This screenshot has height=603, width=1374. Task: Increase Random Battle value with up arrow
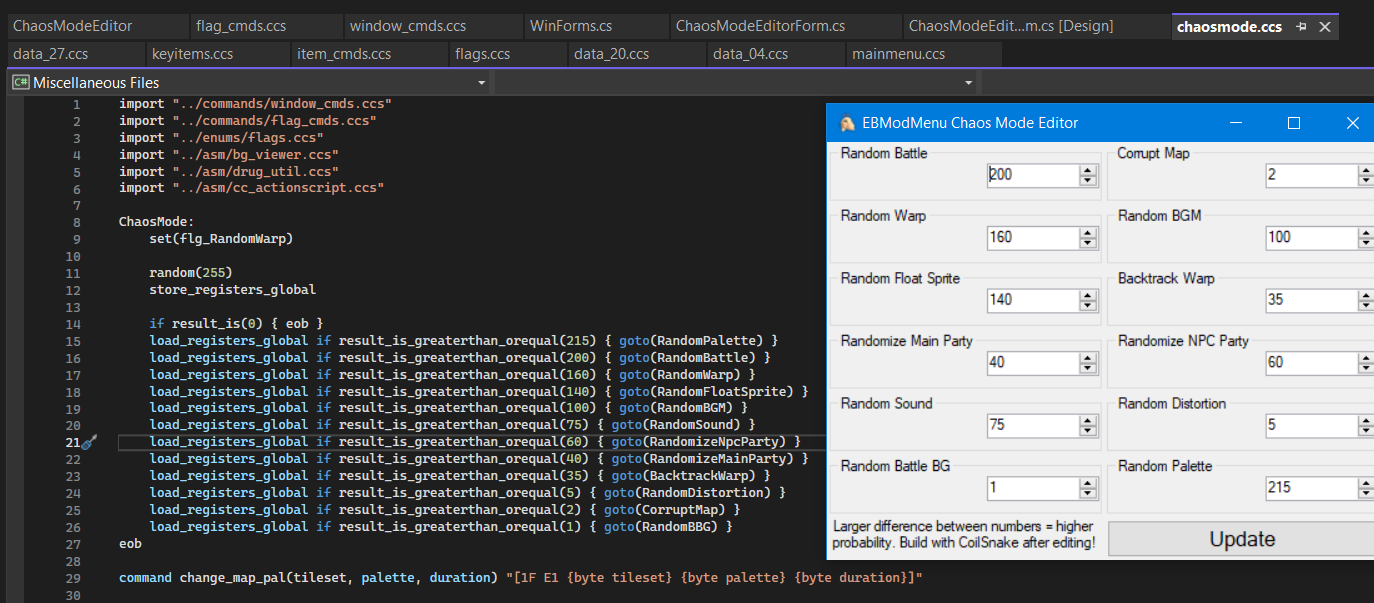[x=1088, y=169]
